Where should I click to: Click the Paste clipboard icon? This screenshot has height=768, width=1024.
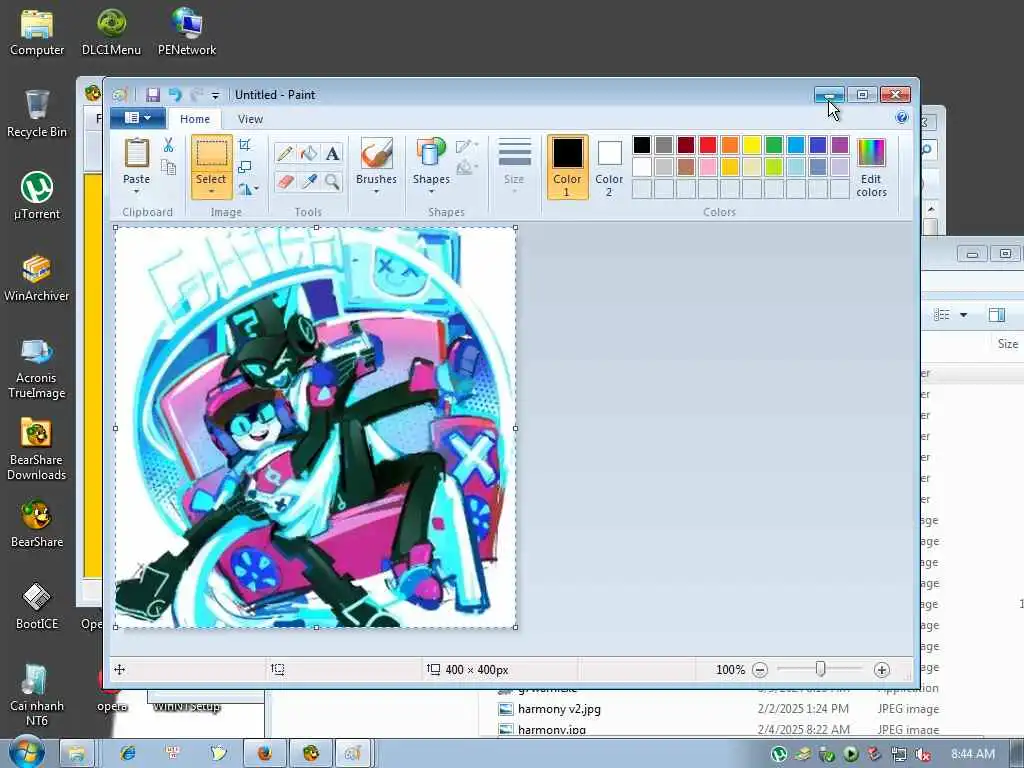pyautogui.click(x=136, y=154)
